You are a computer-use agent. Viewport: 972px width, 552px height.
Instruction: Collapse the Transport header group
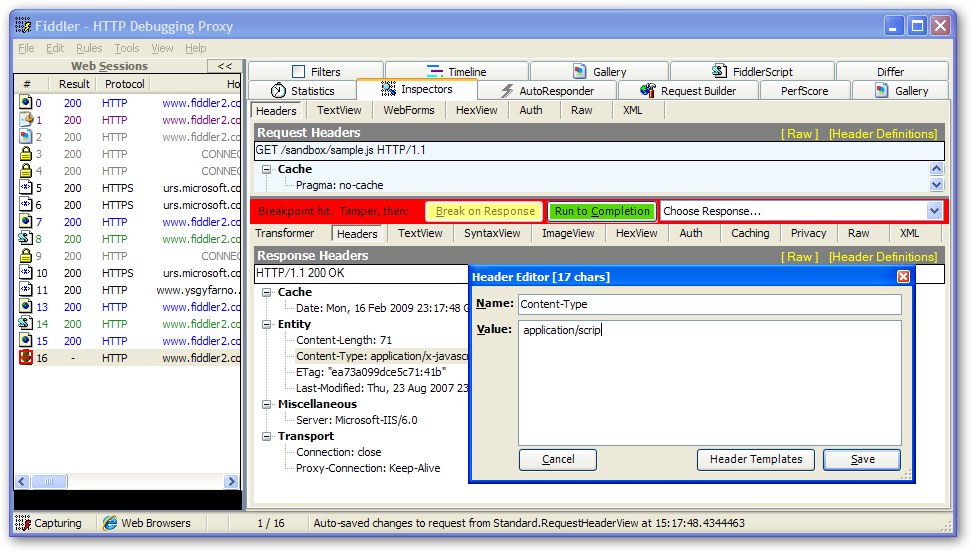click(267, 436)
